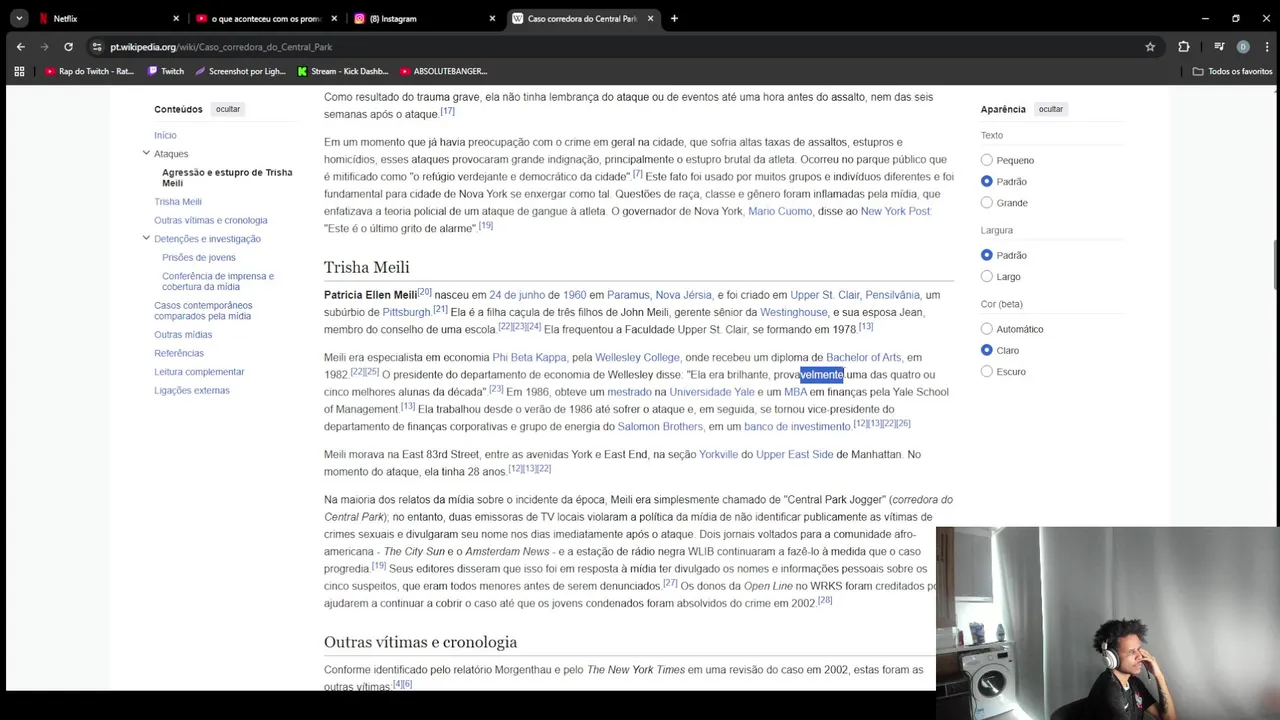Open the 'Universidade Yale' link
Viewport: 1280px width, 720px height.
tap(712, 392)
